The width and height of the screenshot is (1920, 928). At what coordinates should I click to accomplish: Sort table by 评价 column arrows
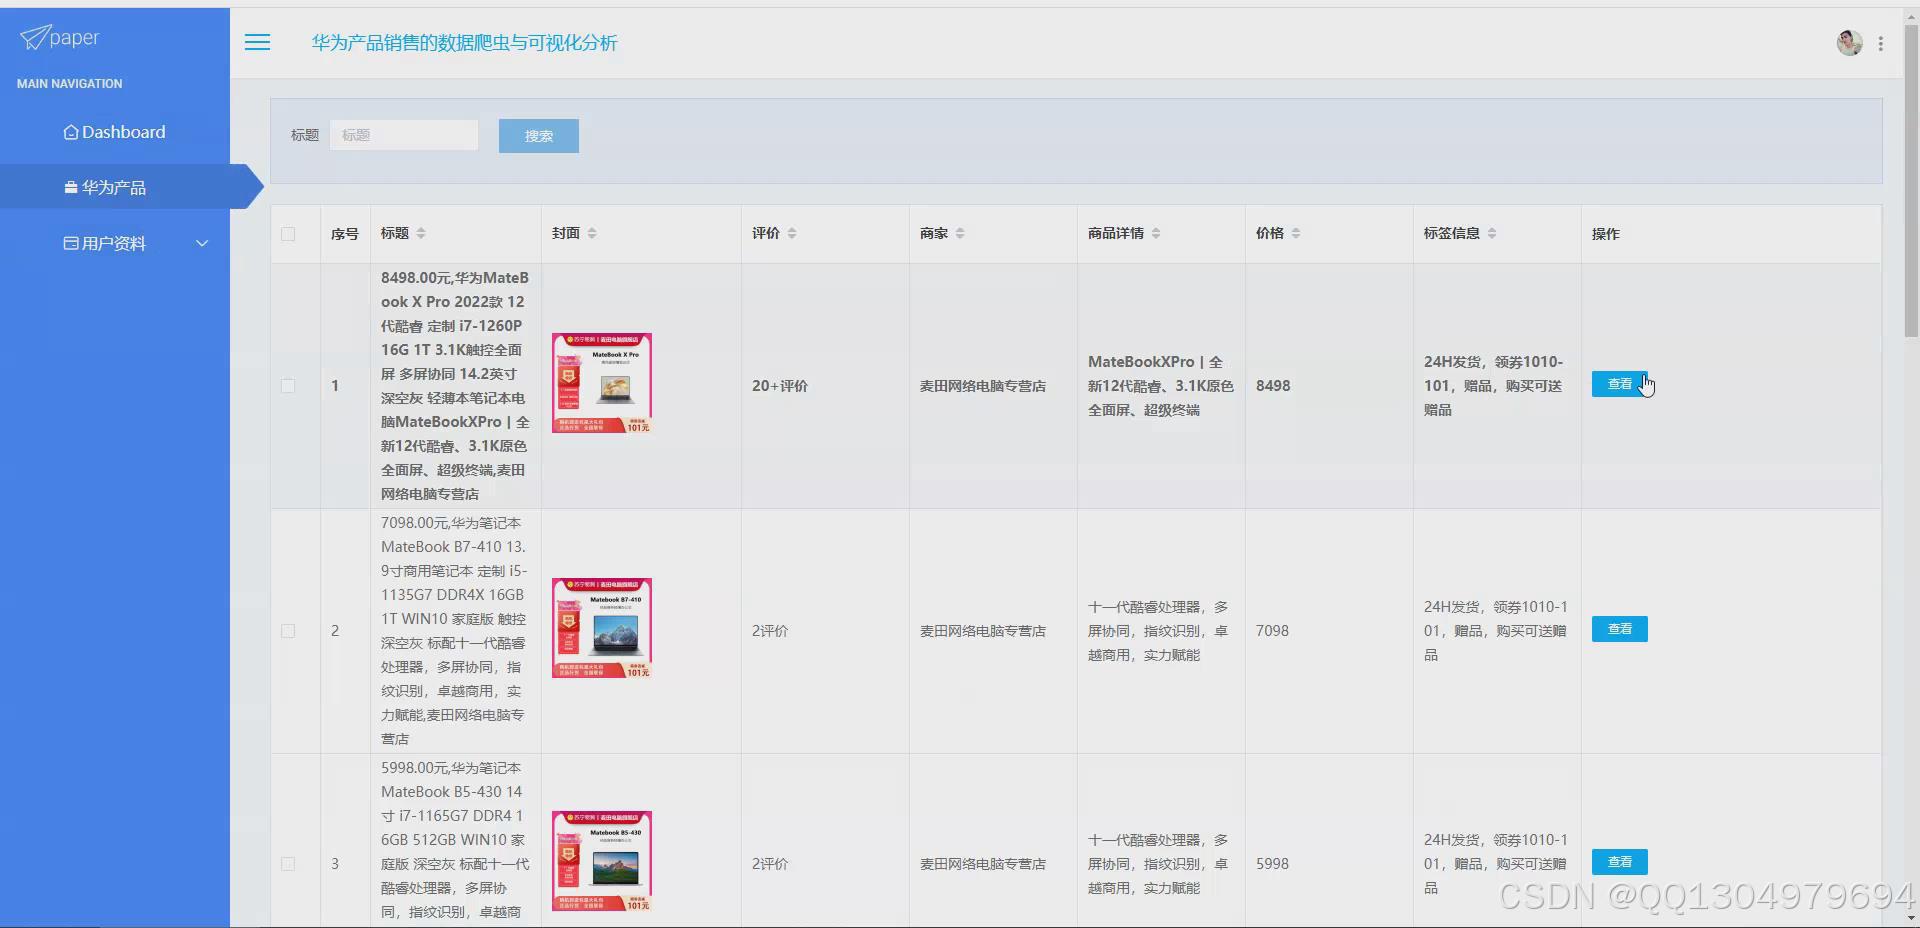pos(792,233)
